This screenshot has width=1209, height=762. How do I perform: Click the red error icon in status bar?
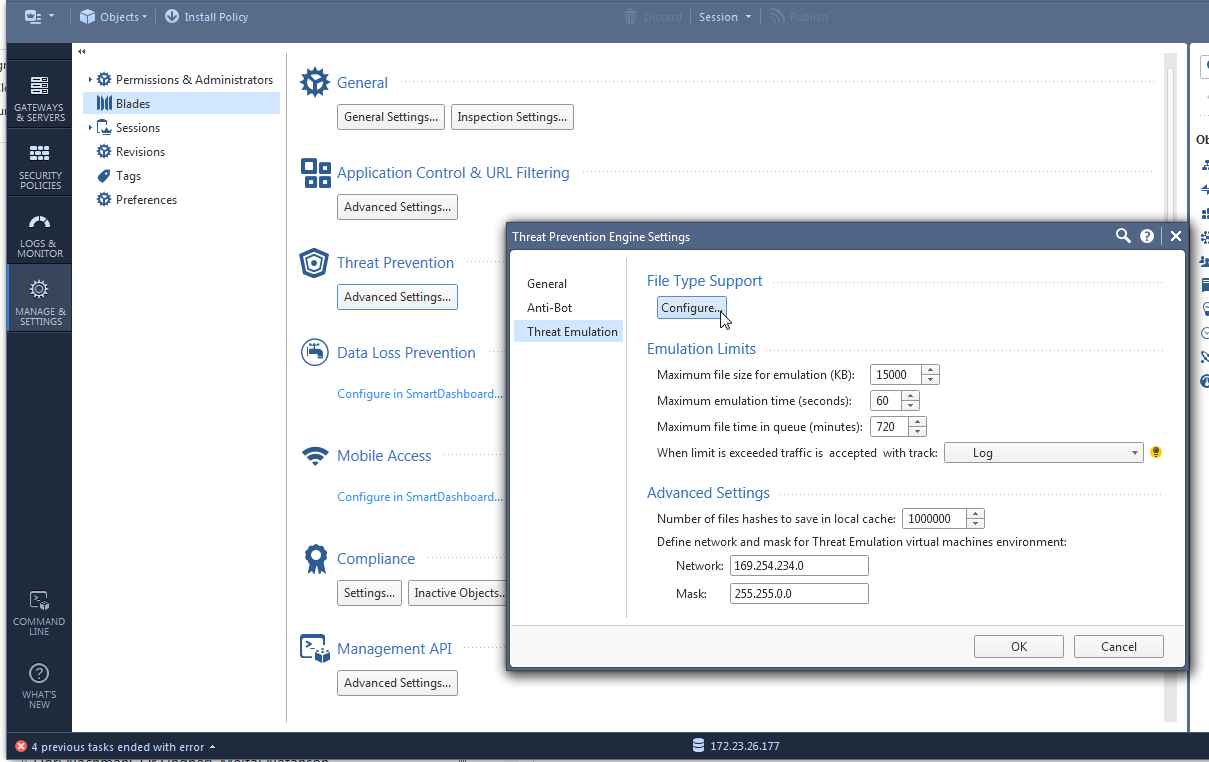[21, 747]
